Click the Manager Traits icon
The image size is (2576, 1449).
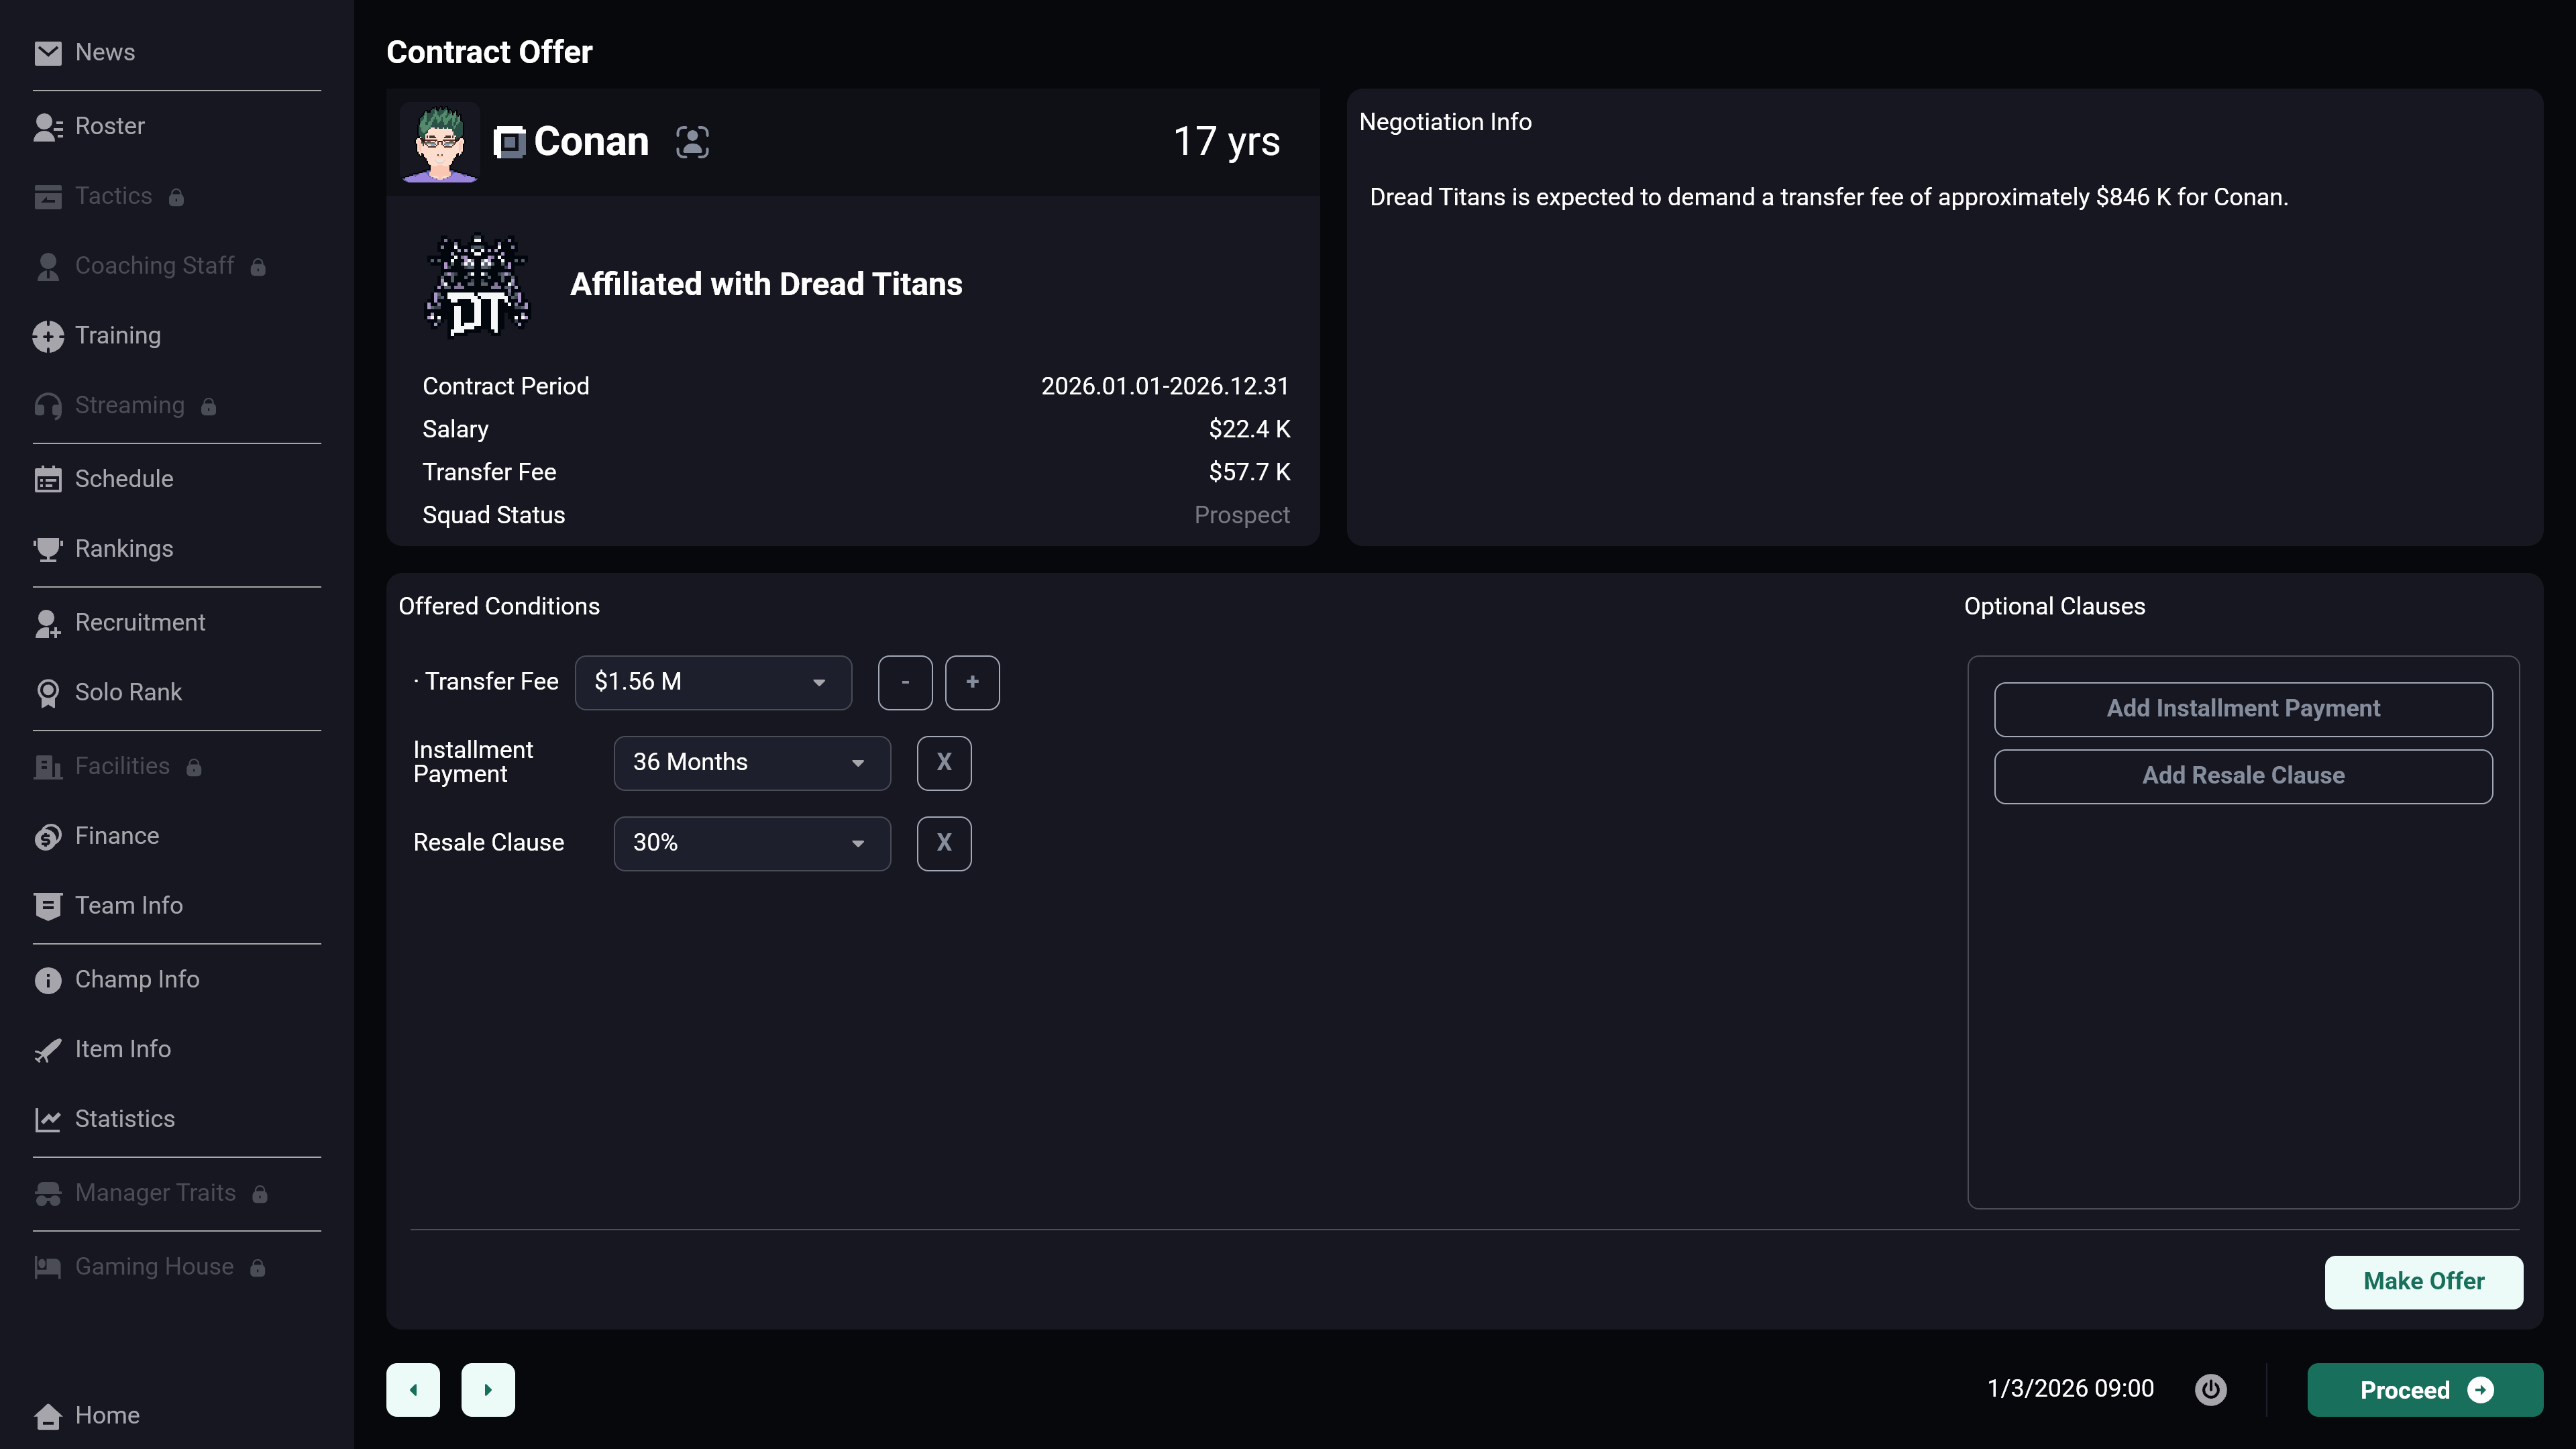coord(47,1194)
